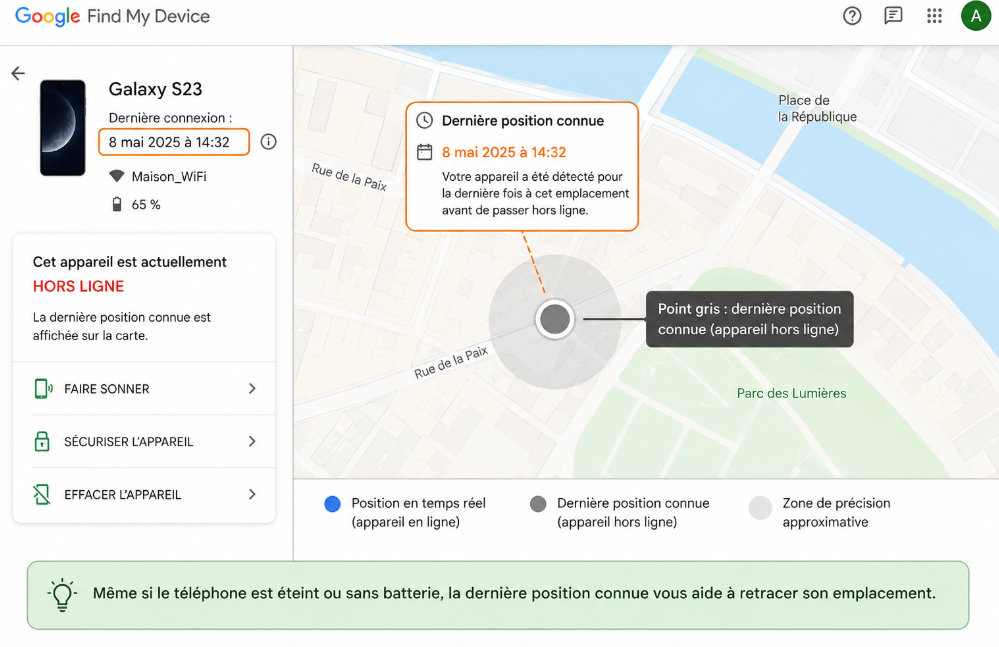The width and height of the screenshot is (999, 647).
Task: Click the ring device icon for Faire sonner
Action: (x=43, y=388)
